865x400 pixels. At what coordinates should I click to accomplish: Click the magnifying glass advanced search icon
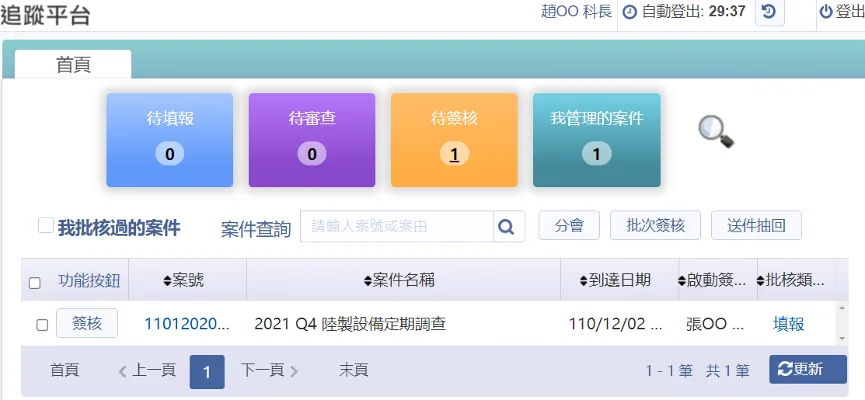(x=716, y=132)
